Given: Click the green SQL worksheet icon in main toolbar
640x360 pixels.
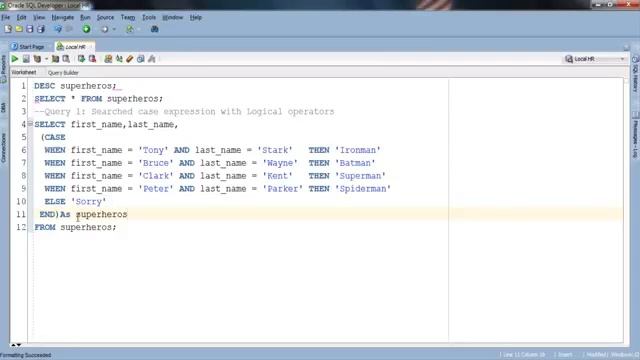Looking at the screenshot, I should click(x=129, y=29).
